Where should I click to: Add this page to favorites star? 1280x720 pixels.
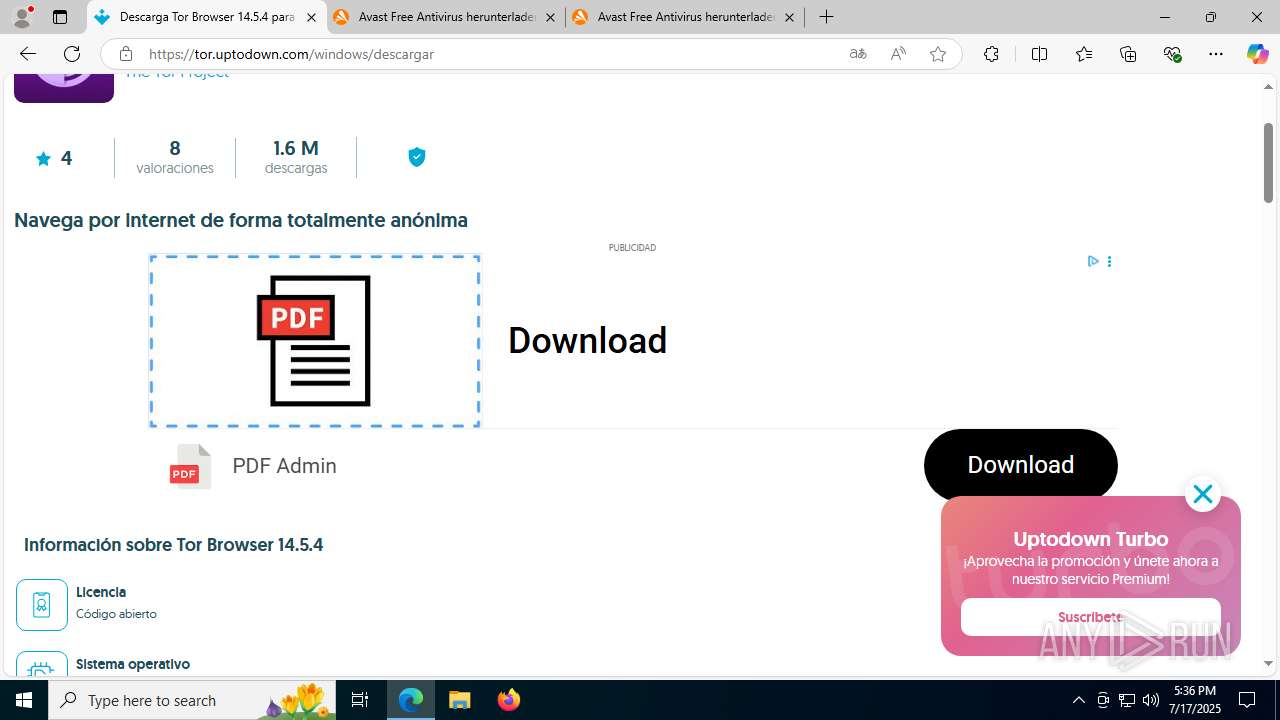[938, 54]
